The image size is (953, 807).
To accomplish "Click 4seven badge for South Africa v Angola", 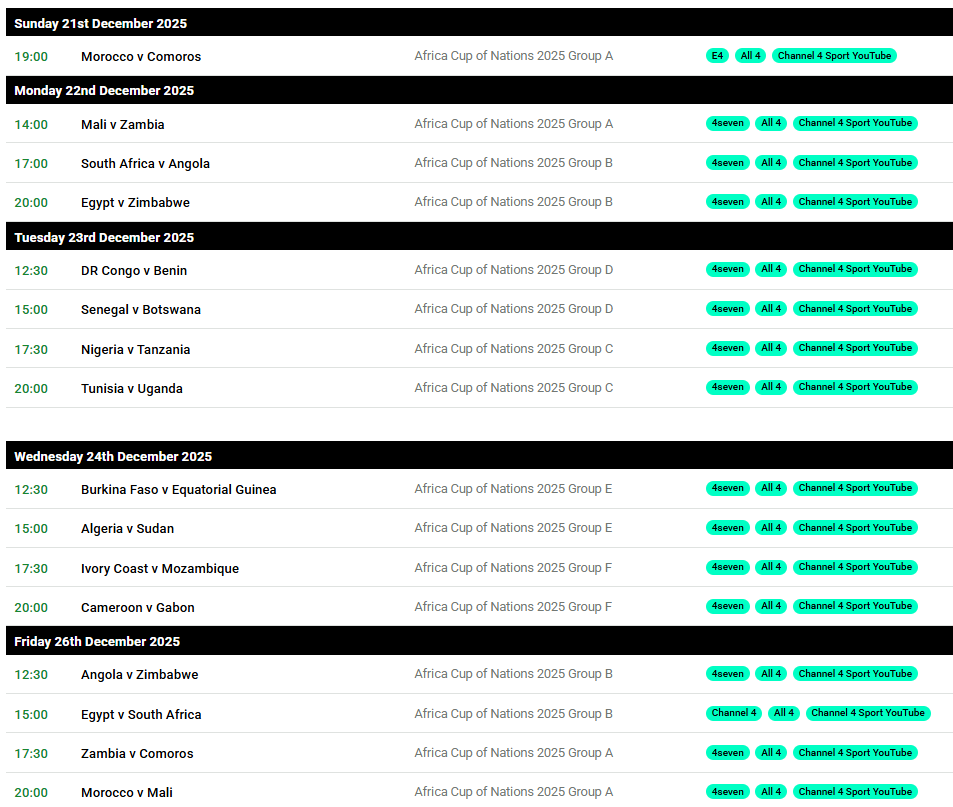I will point(728,163).
